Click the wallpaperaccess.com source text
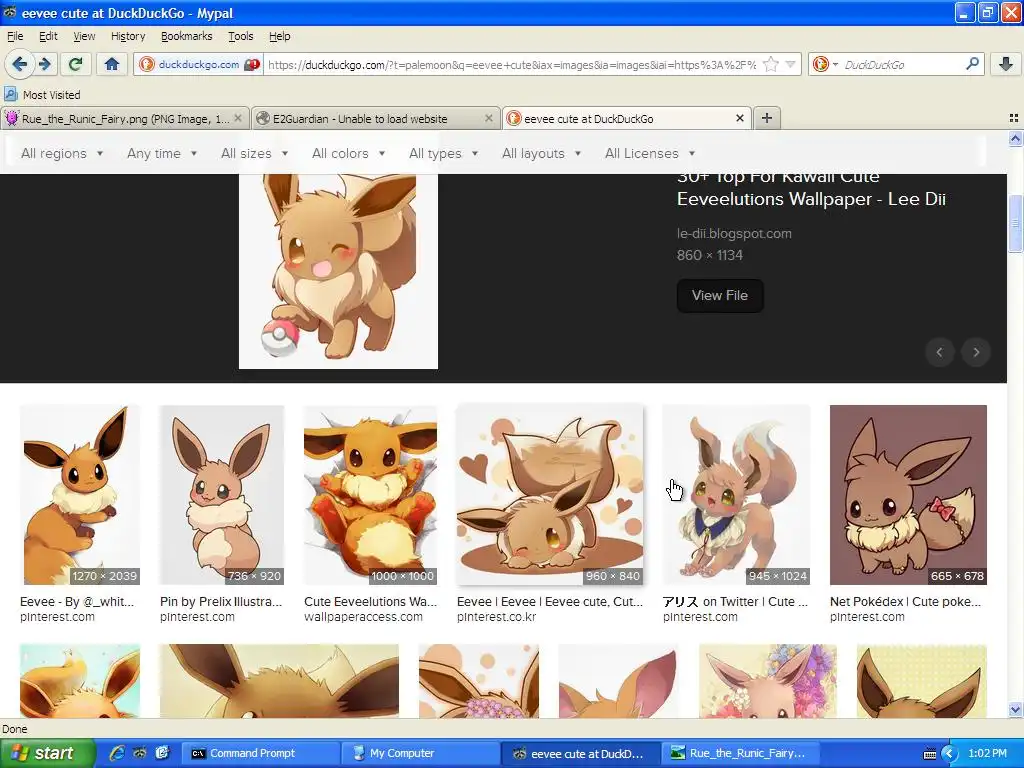This screenshot has height=768, width=1024. [363, 616]
